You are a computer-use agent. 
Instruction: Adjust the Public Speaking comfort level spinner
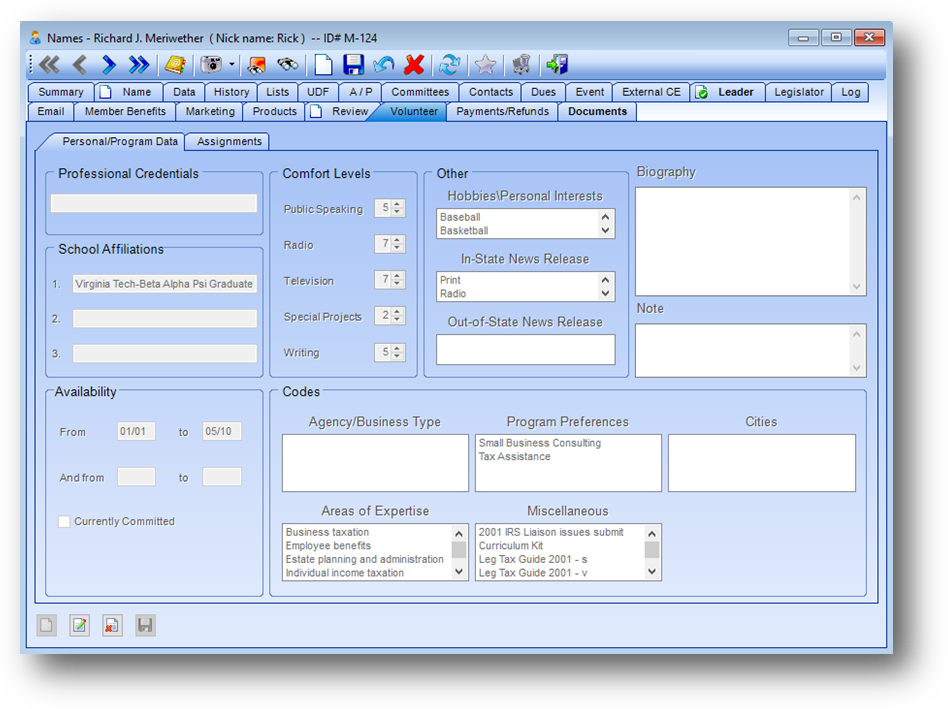[x=397, y=208]
